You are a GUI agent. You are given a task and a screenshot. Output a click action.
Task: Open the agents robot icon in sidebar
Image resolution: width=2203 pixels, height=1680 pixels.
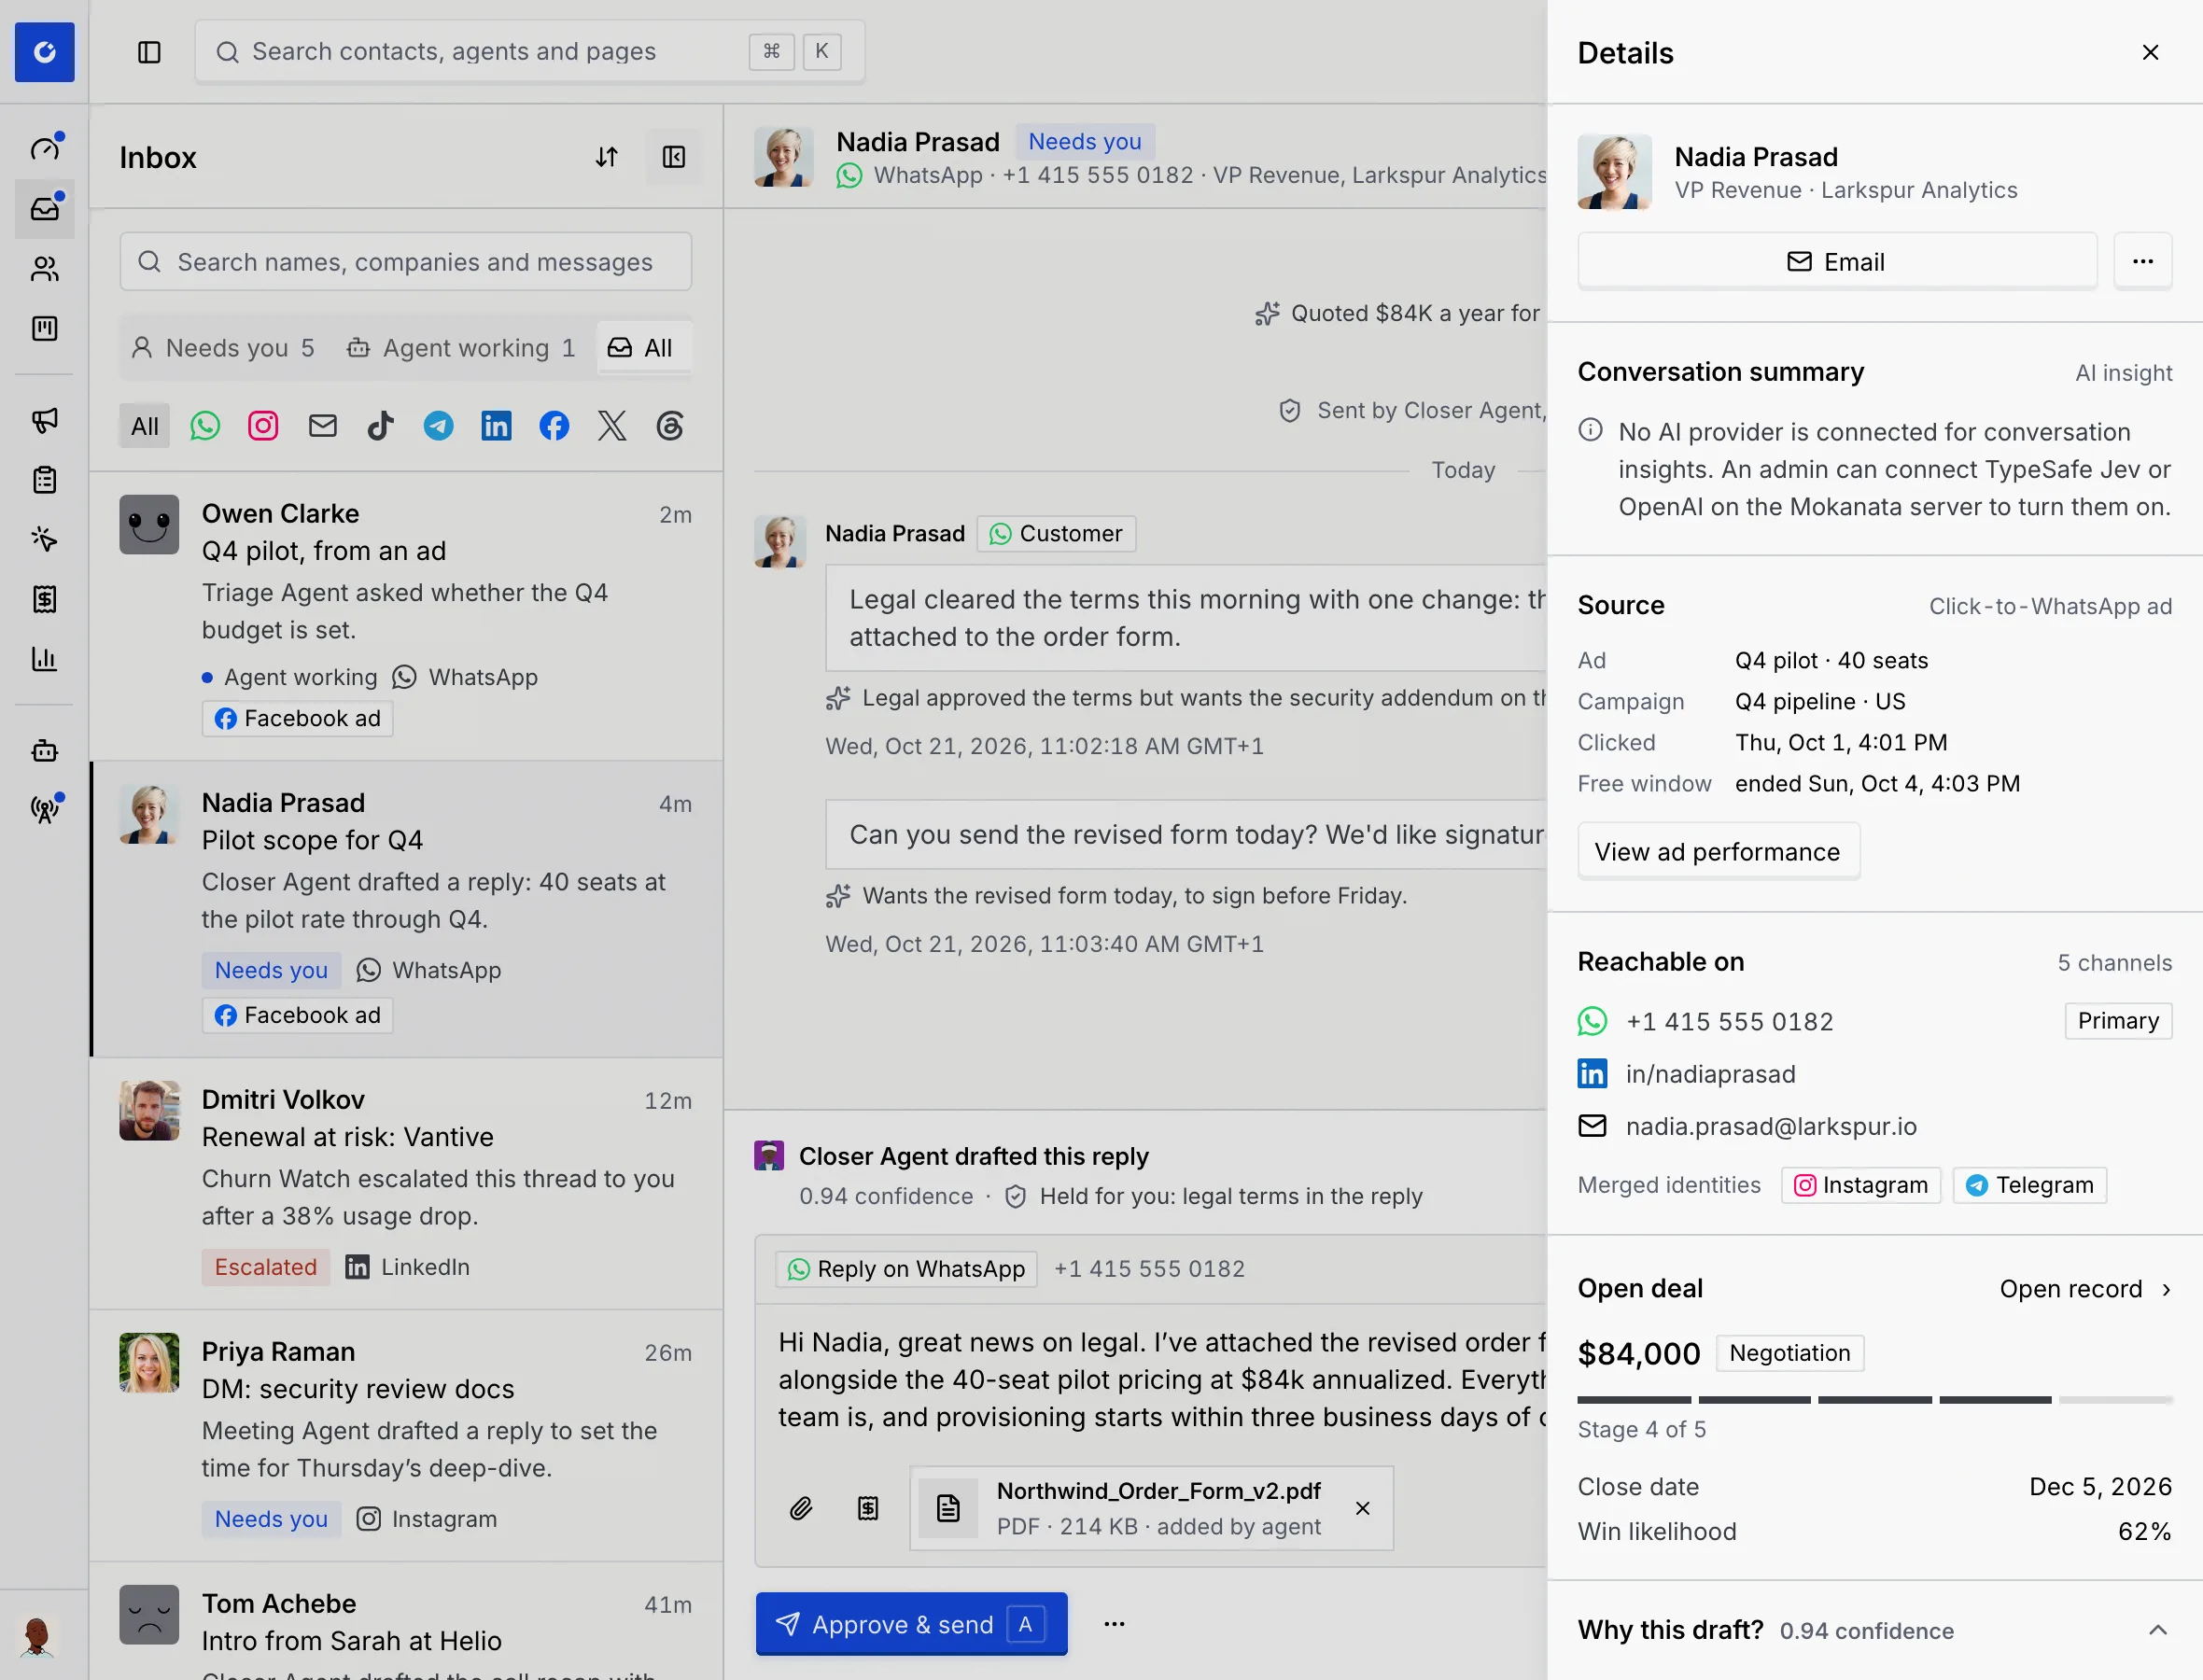44,751
